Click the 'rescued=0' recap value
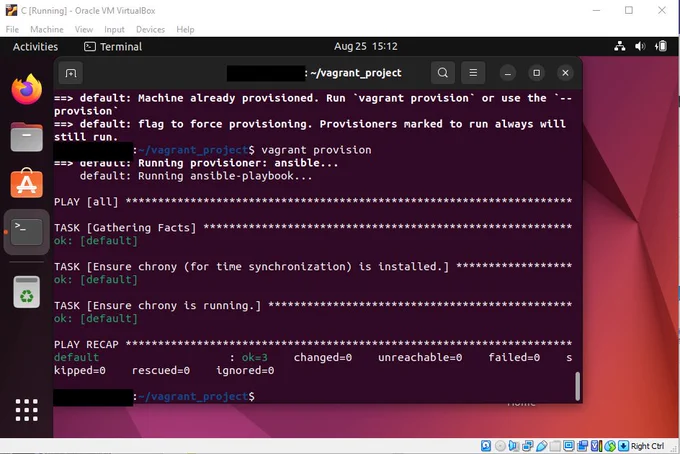Screen dimensions: 680x454 click(160, 370)
